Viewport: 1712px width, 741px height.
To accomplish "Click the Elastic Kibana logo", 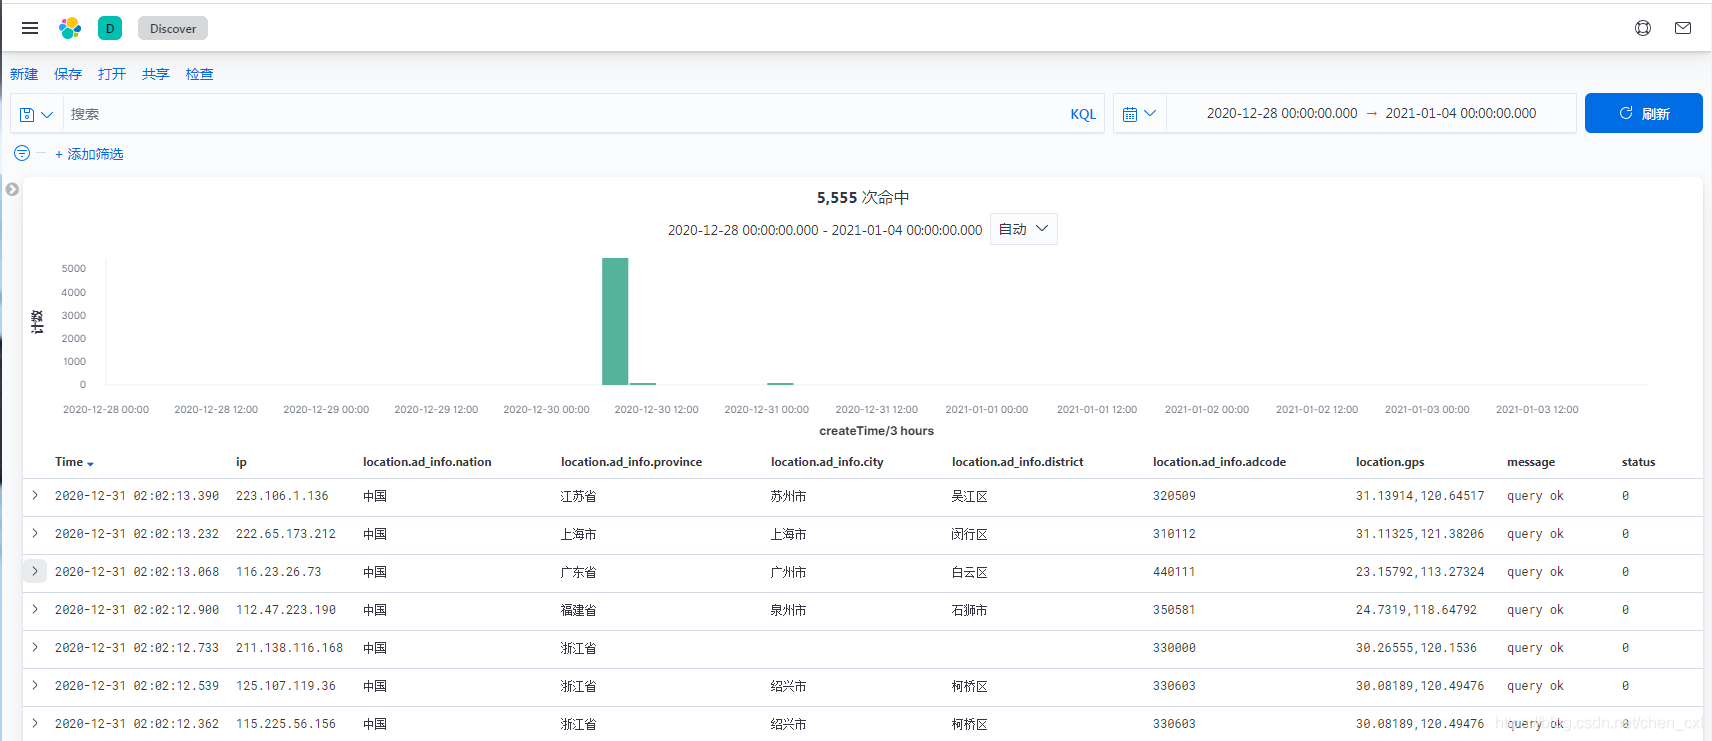I will tap(70, 28).
